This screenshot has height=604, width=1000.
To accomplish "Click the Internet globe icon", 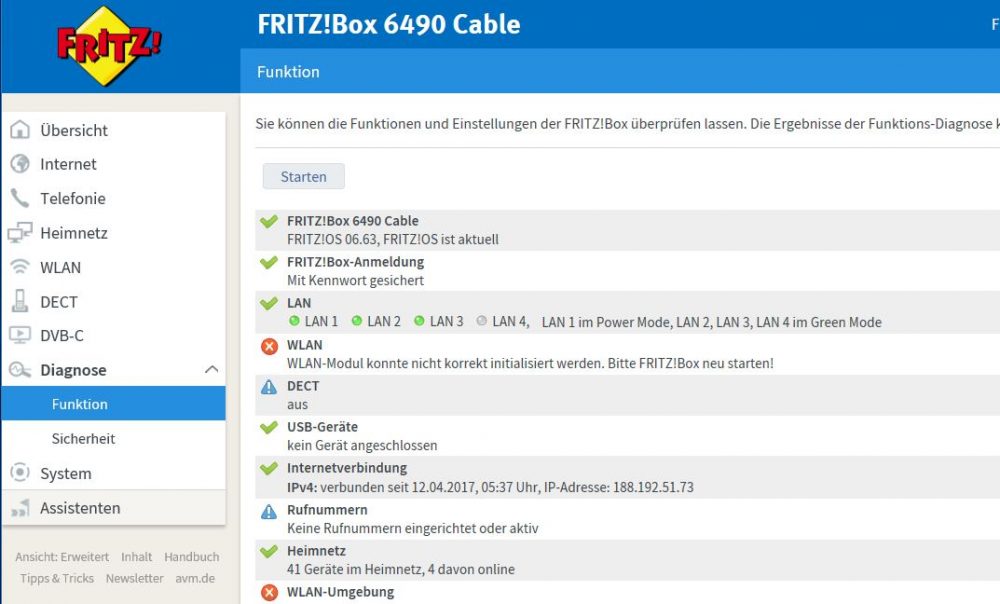I will [x=20, y=164].
